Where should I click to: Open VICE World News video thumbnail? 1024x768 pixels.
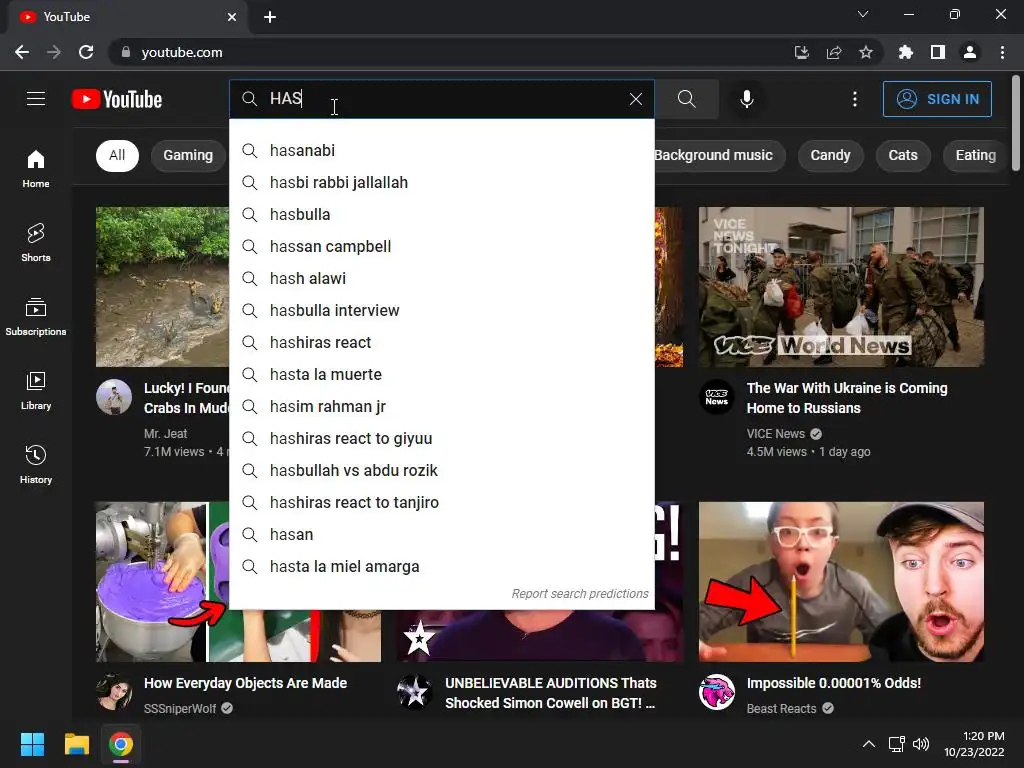point(841,287)
